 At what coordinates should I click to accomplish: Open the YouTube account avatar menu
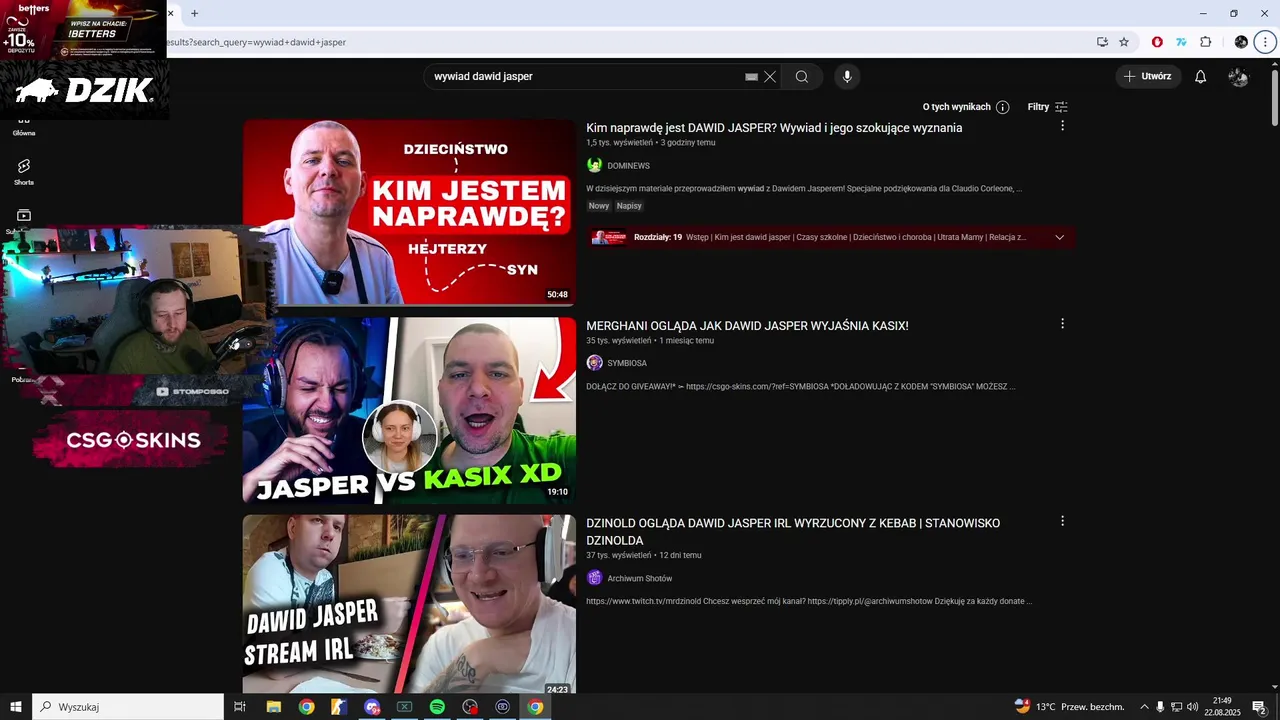[1238, 77]
